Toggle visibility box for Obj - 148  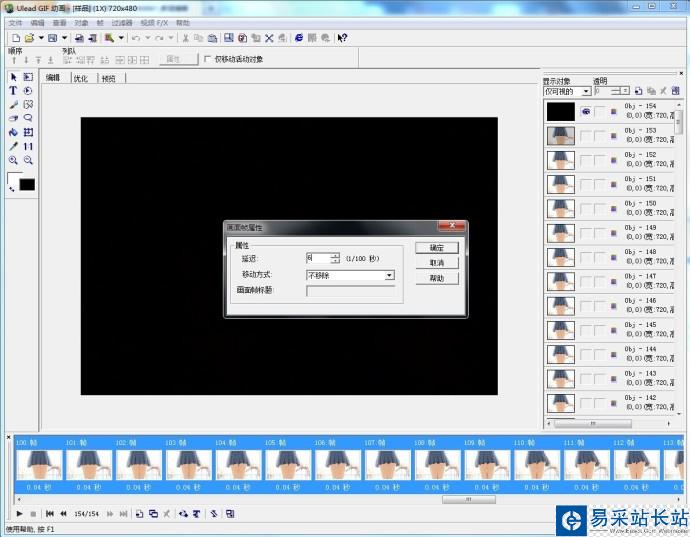[586, 257]
